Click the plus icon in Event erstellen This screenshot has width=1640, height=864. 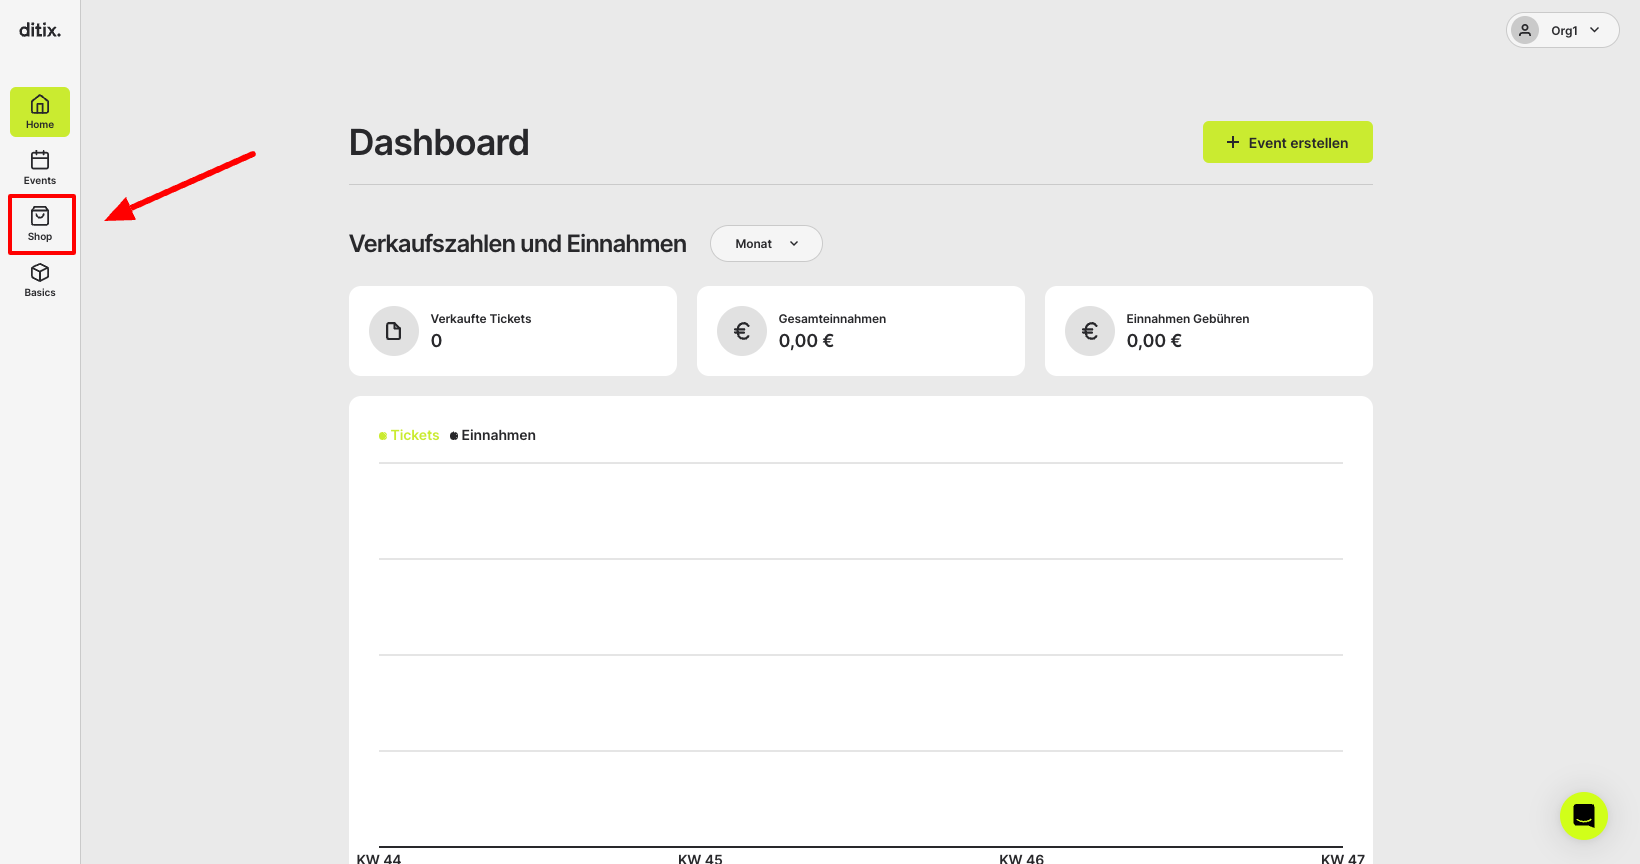click(x=1233, y=142)
